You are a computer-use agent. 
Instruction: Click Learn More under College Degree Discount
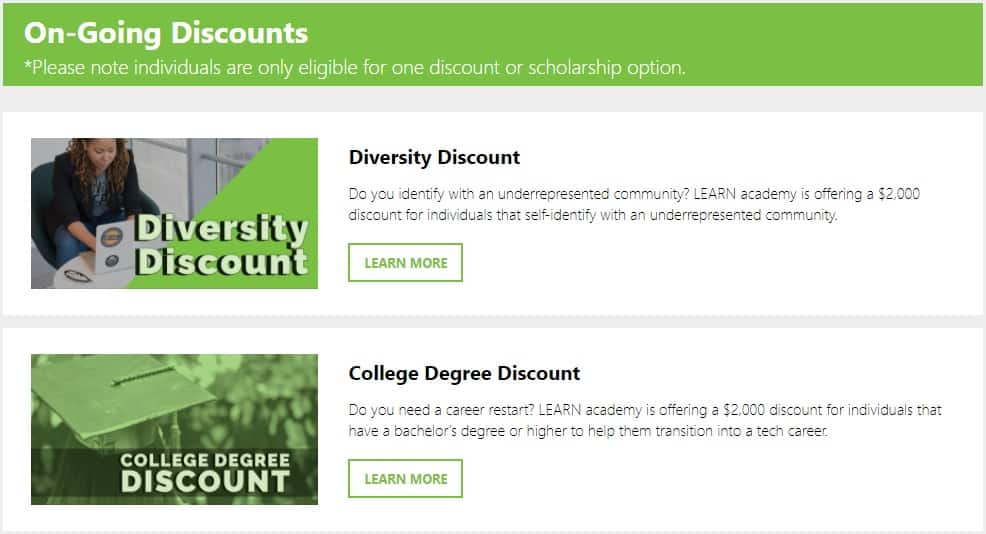click(406, 479)
